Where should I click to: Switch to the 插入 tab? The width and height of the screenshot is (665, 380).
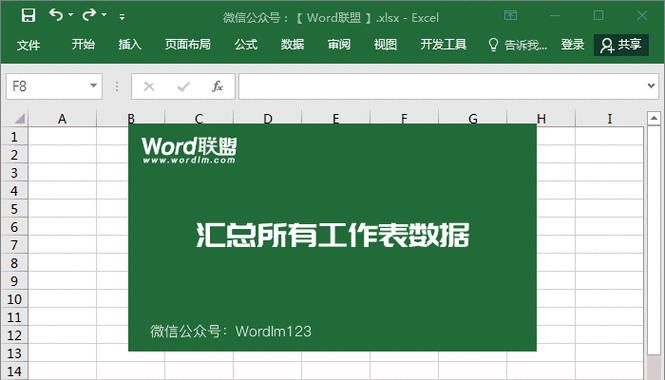pos(130,44)
